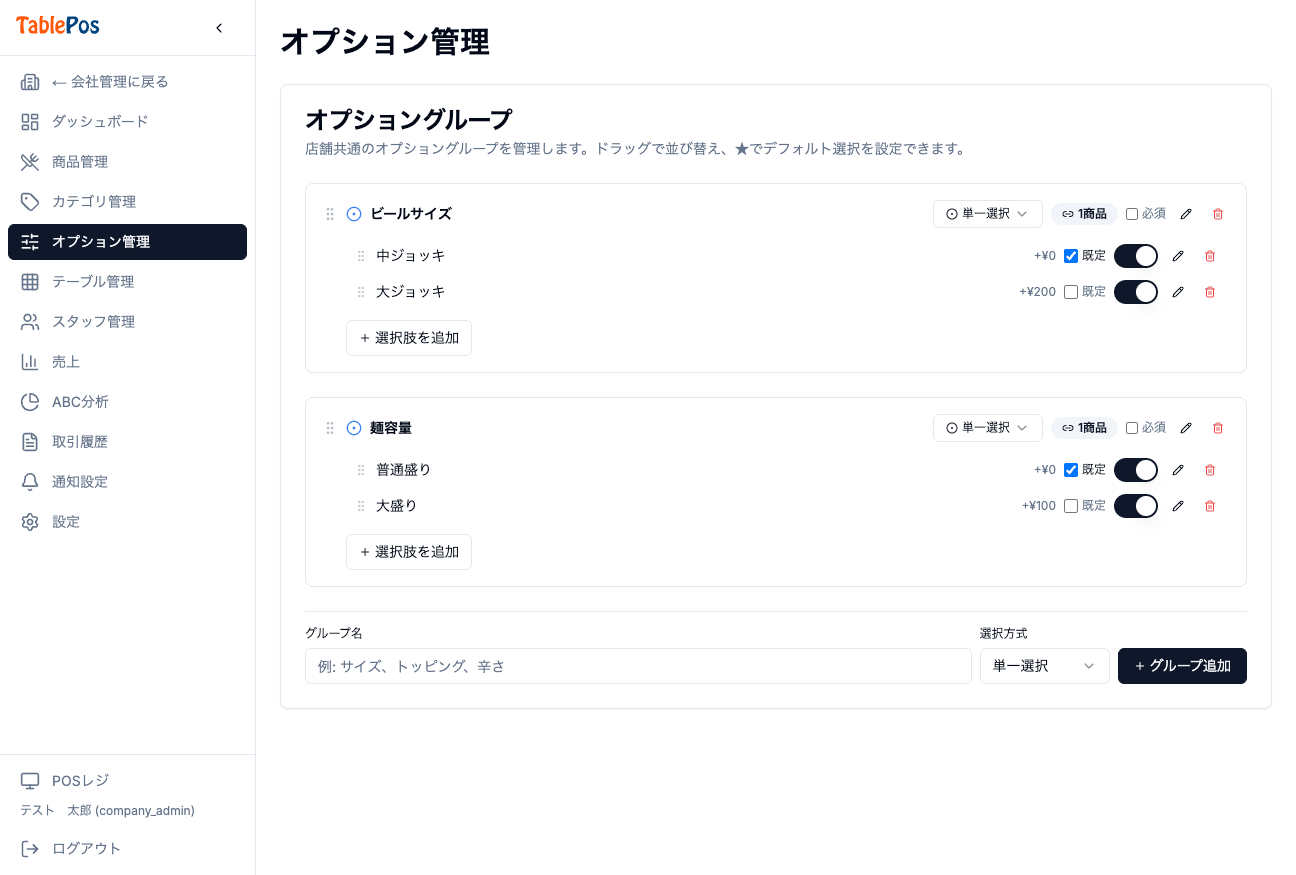
Task: Delete the 中ジョッキ option trash icon
Action: click(1210, 256)
